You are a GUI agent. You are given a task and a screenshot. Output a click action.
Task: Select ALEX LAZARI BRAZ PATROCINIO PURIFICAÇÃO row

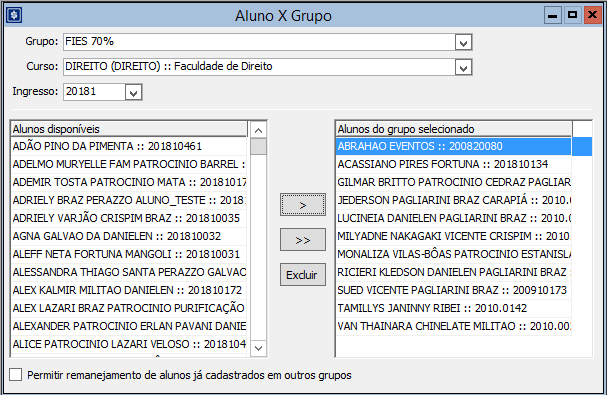coord(129,308)
